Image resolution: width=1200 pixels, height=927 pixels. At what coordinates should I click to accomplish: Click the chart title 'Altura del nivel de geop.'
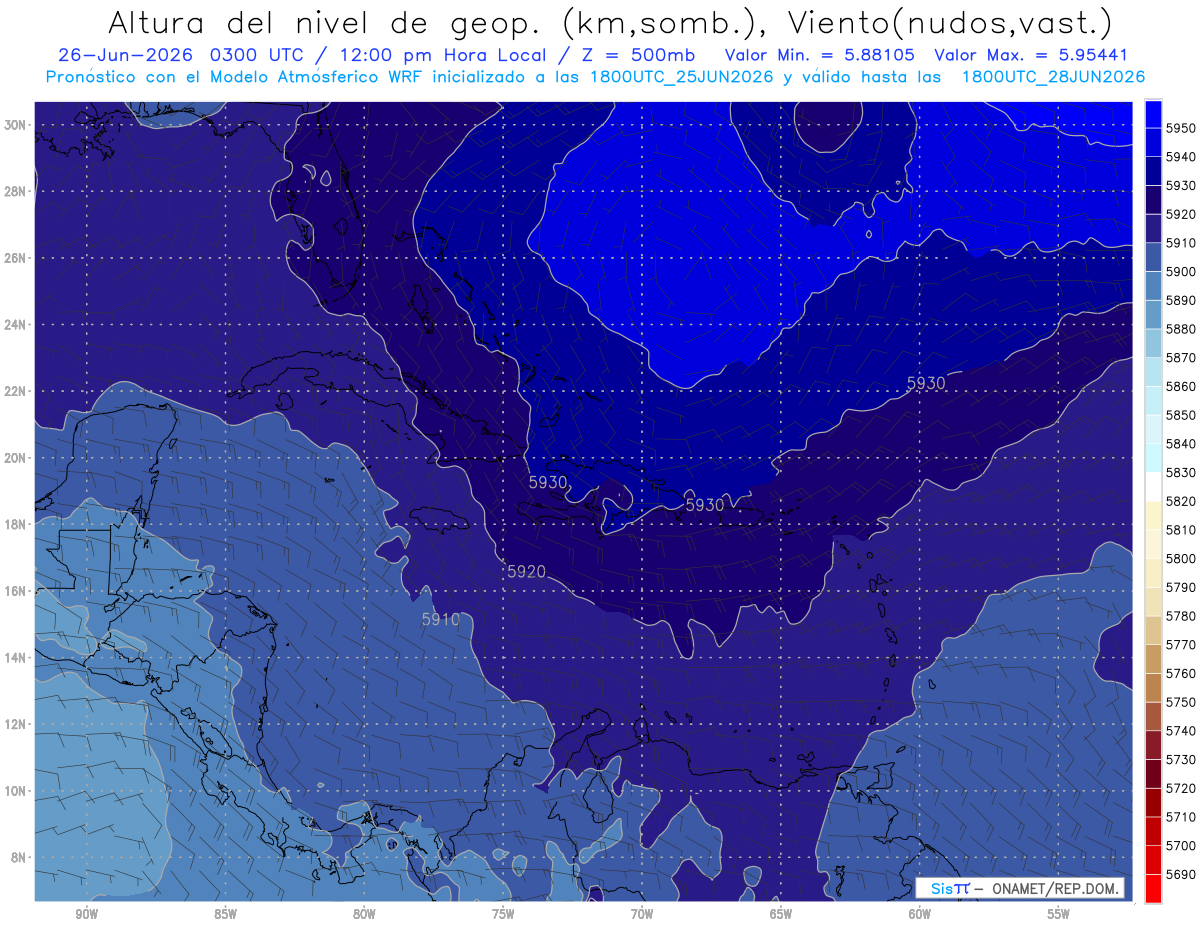pyautogui.click(x=325, y=23)
